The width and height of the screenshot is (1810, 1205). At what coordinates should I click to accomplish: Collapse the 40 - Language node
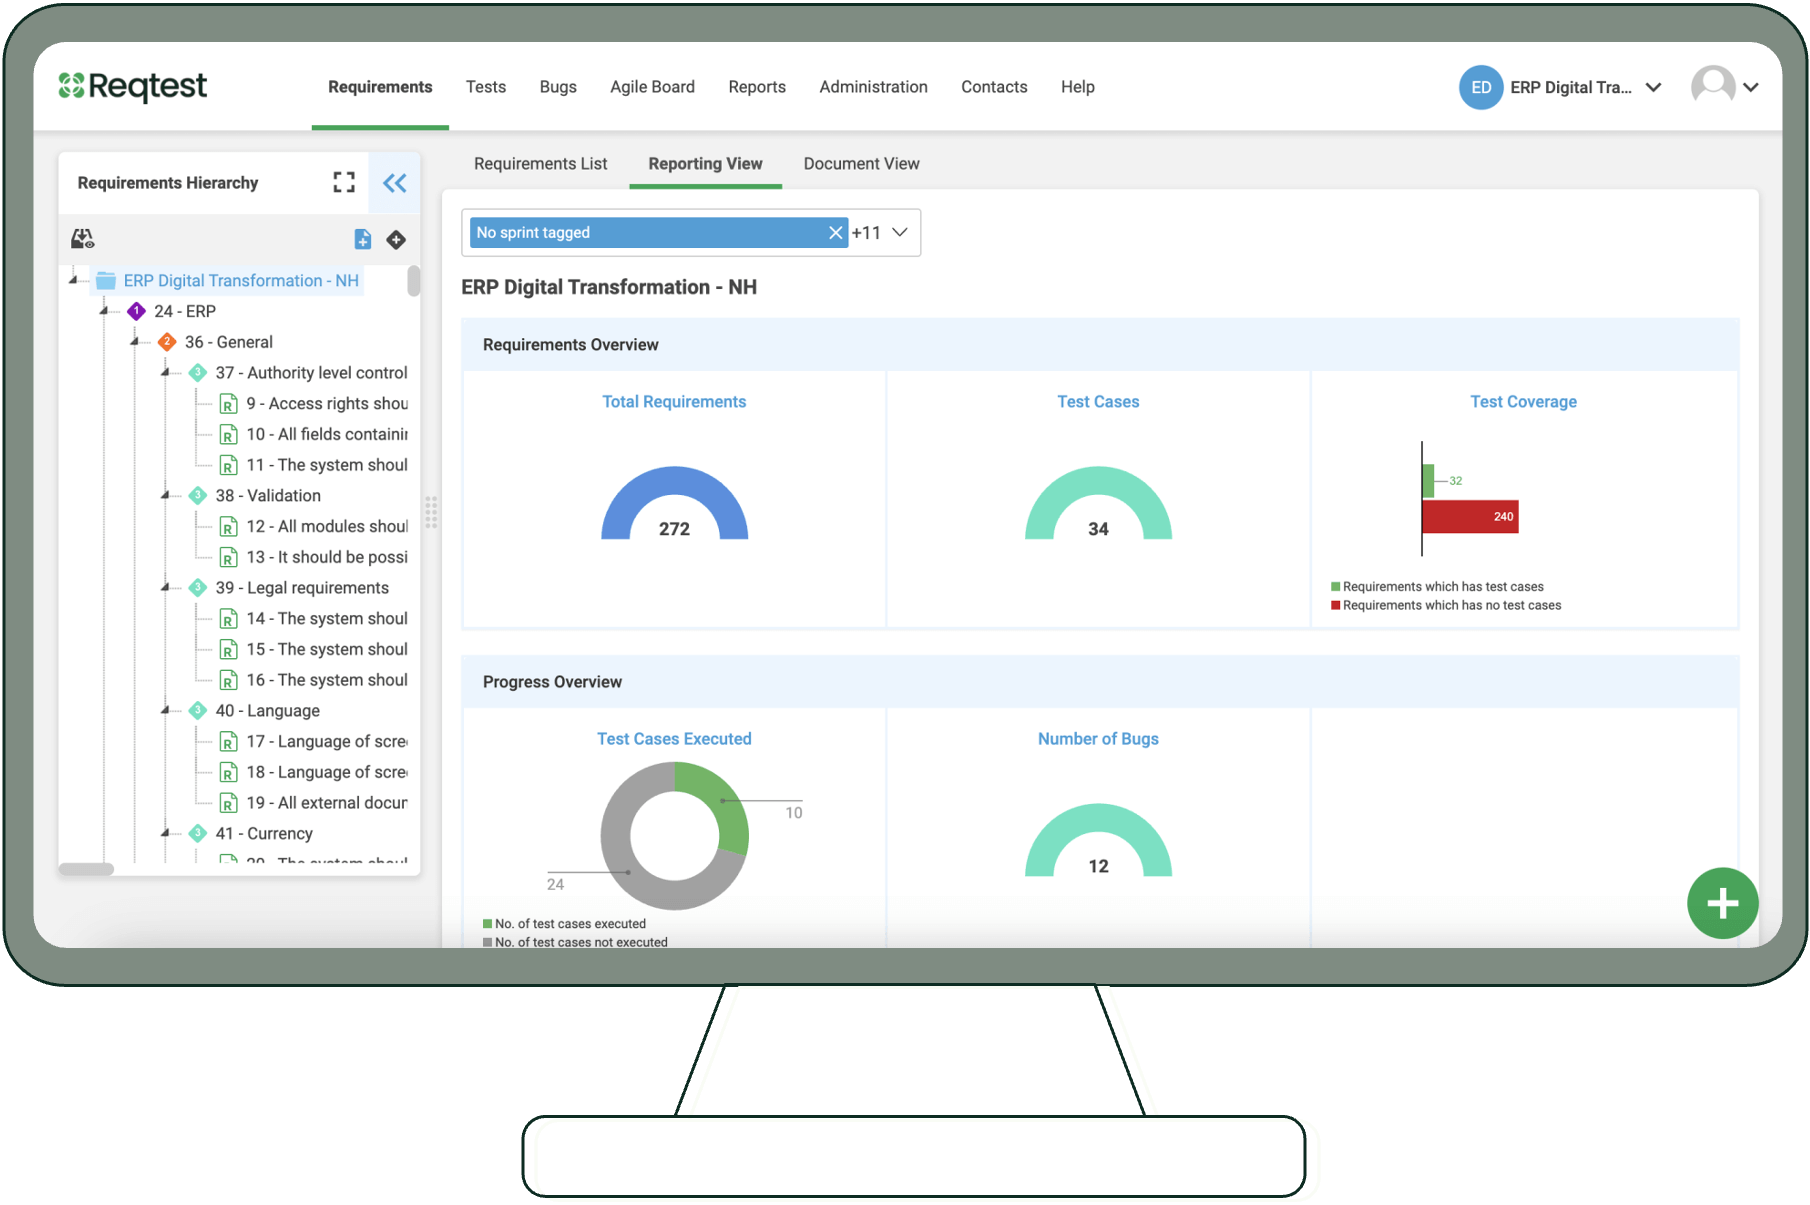pyautogui.click(x=166, y=711)
